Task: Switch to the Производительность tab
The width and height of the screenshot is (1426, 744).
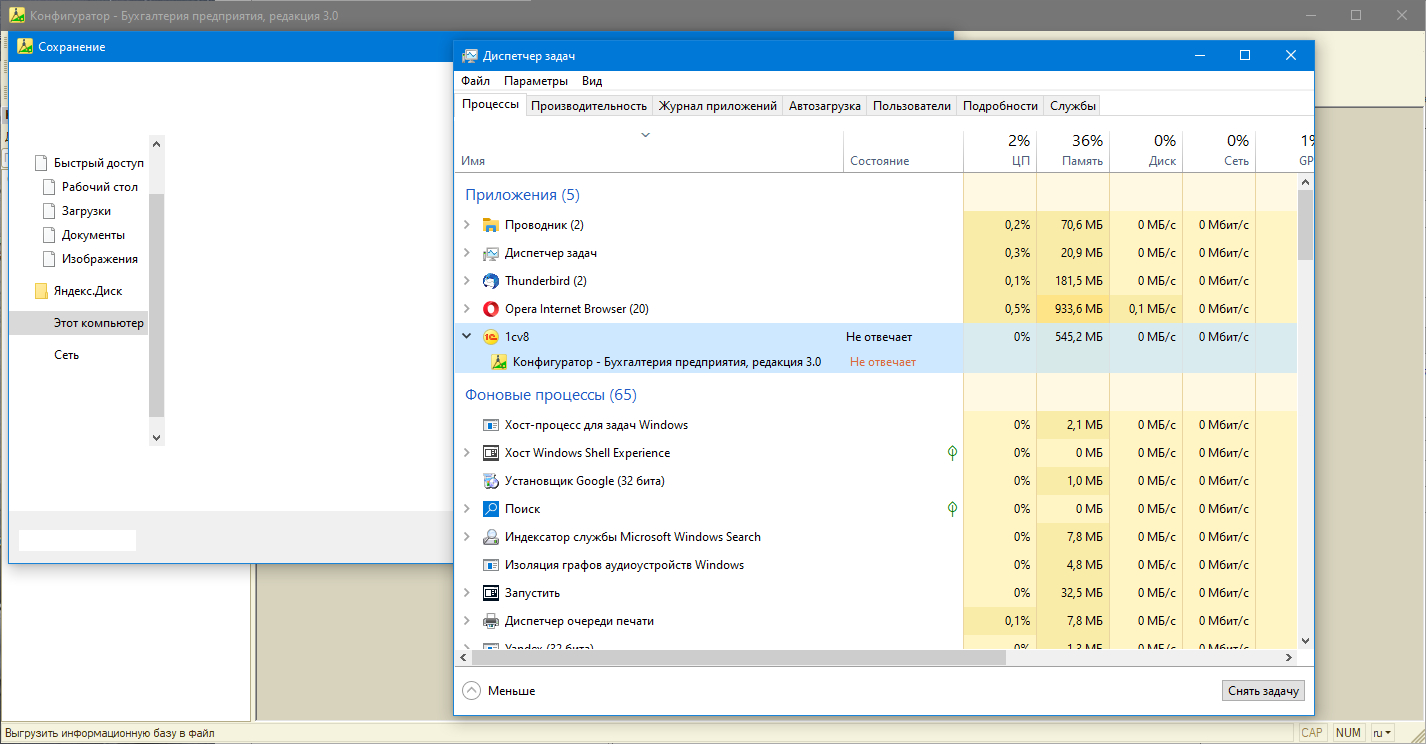Action: [589, 105]
